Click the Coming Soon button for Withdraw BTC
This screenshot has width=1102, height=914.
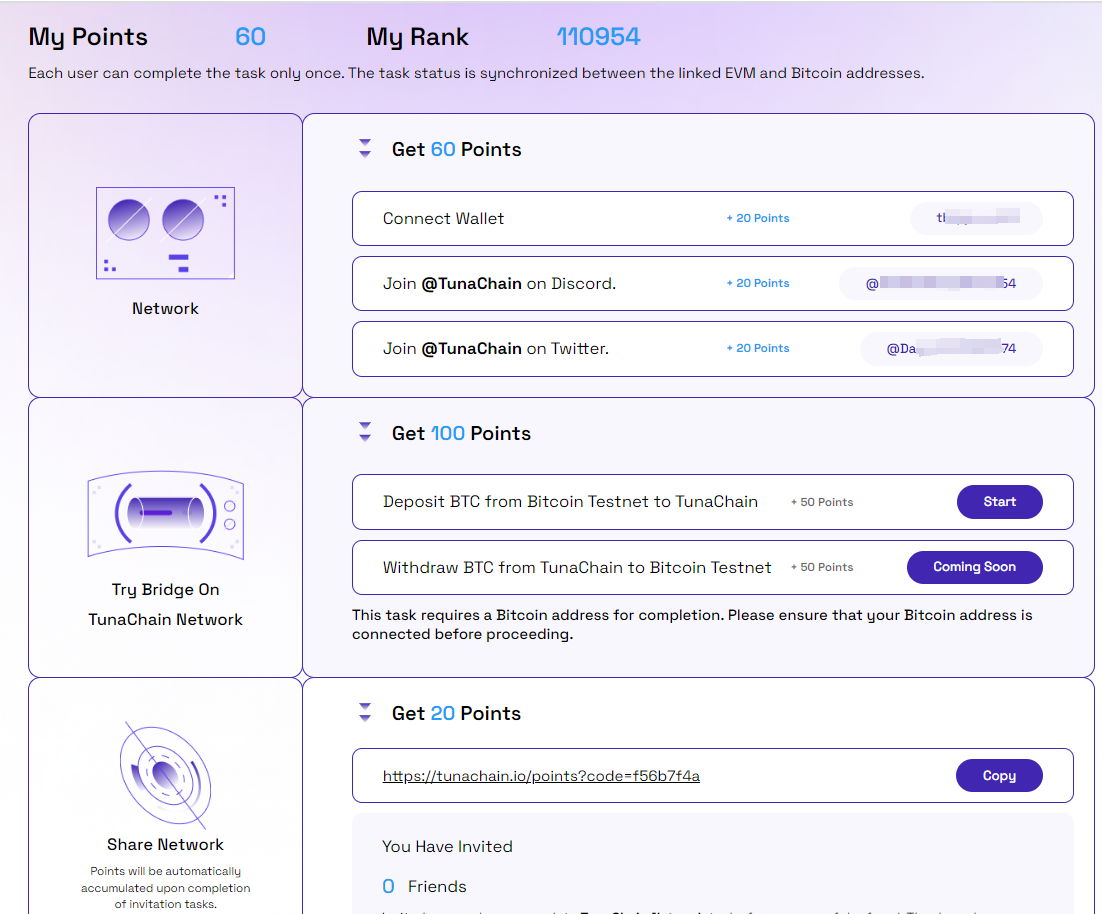coord(974,567)
